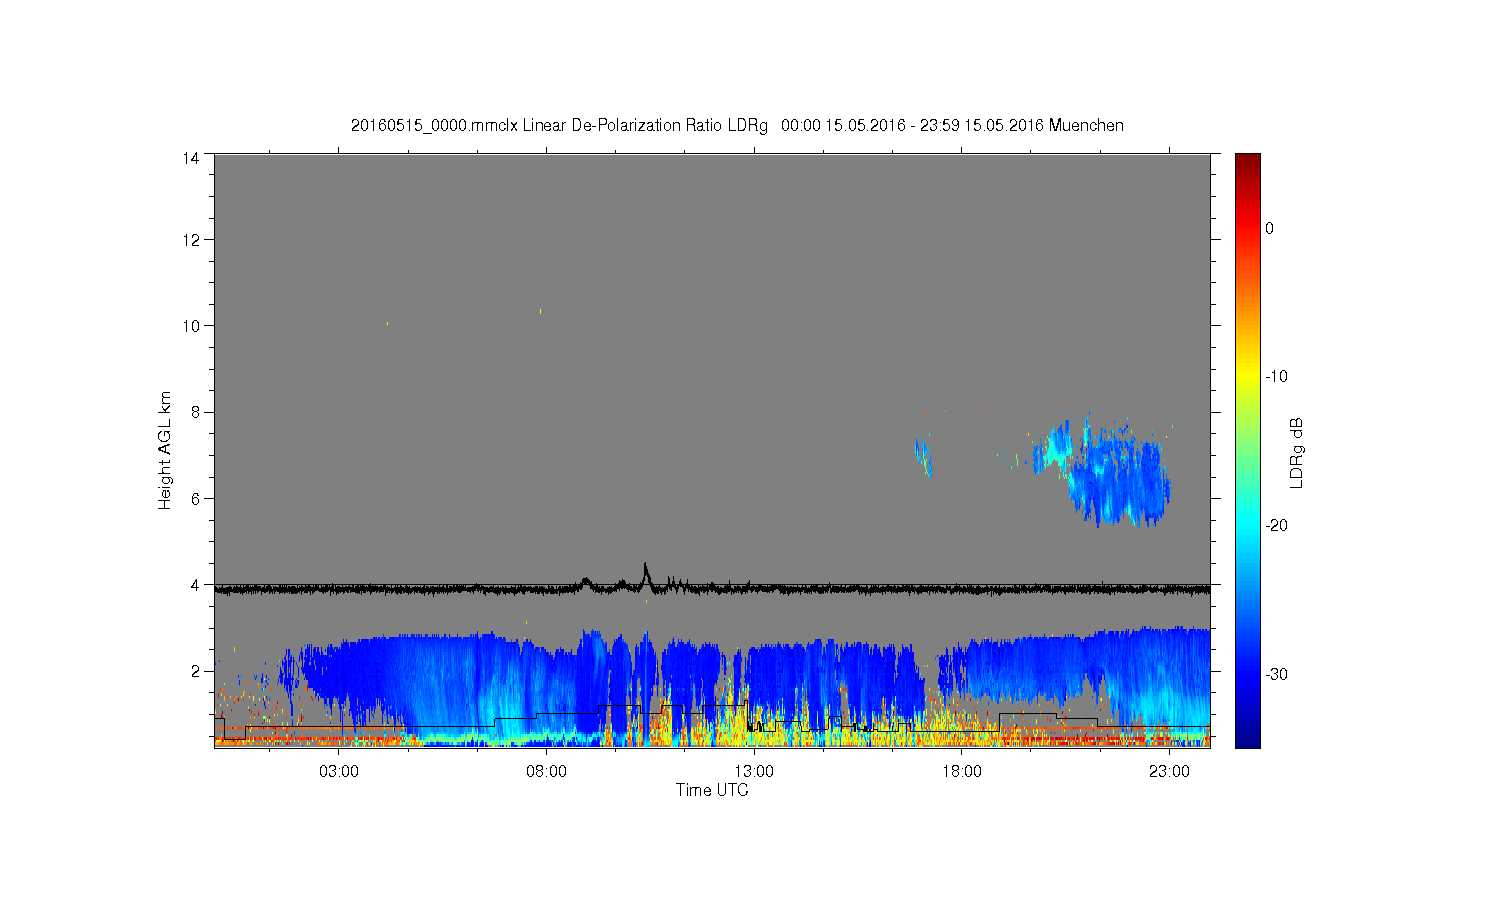
Task: Click the height tick label '10'
Action: (191, 326)
